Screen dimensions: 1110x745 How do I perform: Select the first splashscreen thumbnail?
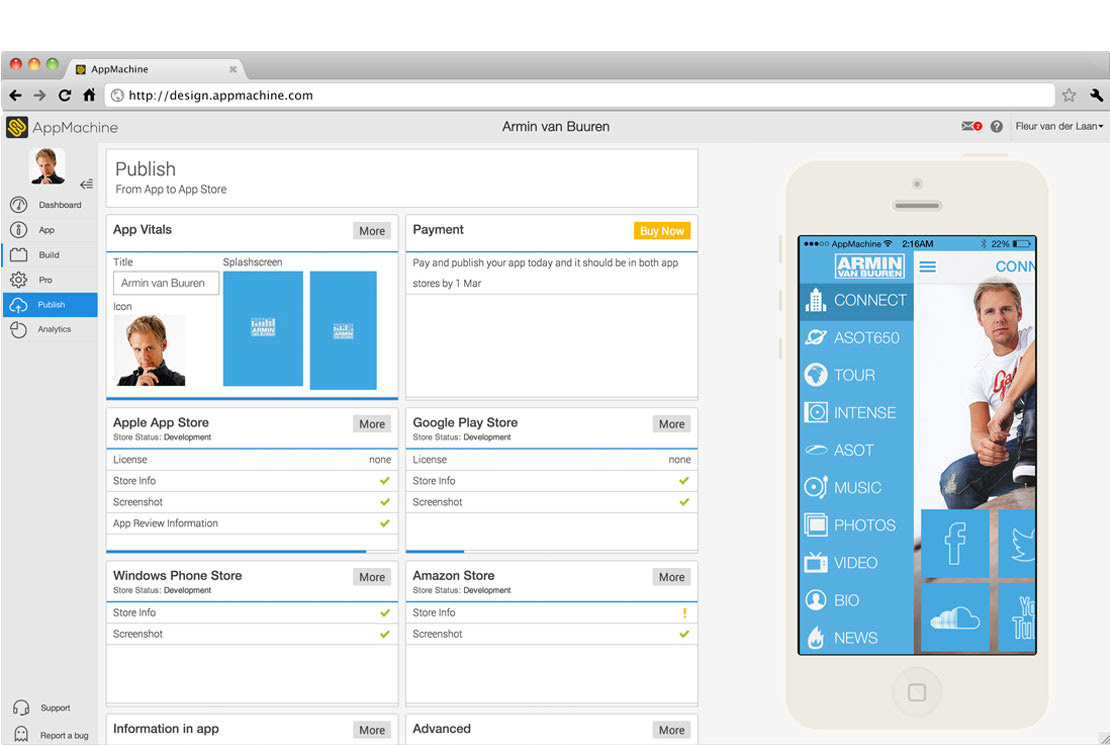263,329
